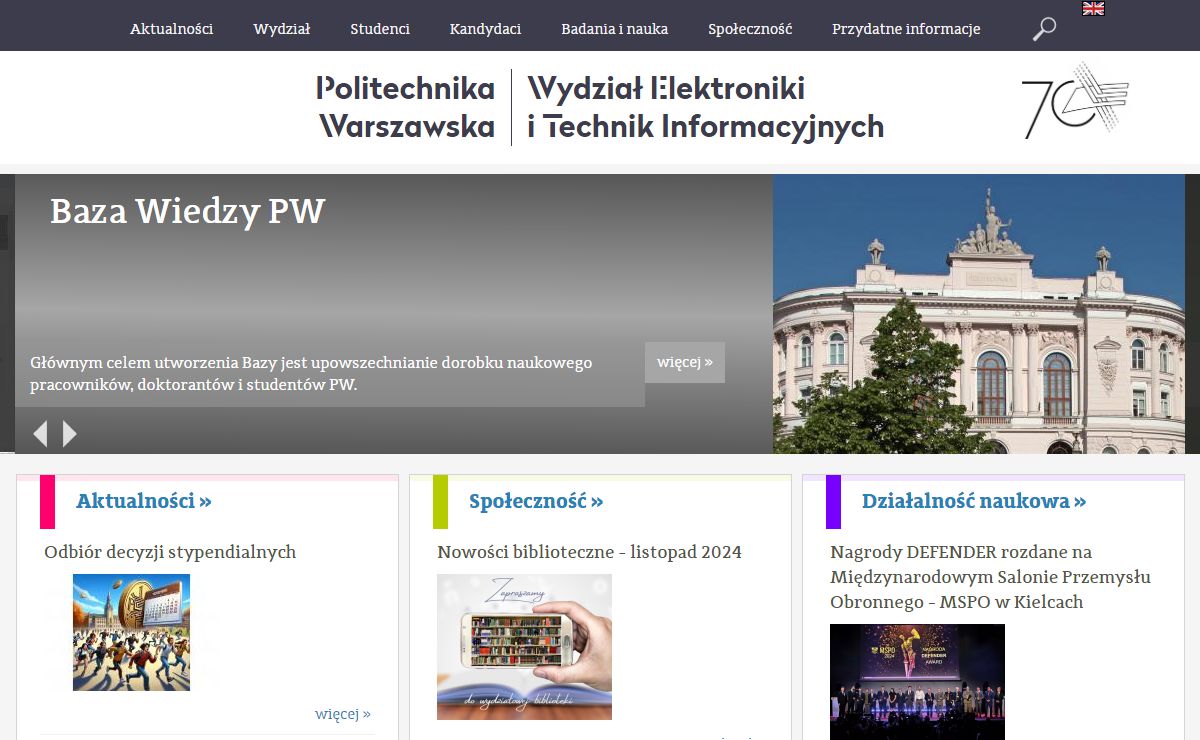Open the Badania i nauka menu
Screen dimensions: 1200x740
615,29
